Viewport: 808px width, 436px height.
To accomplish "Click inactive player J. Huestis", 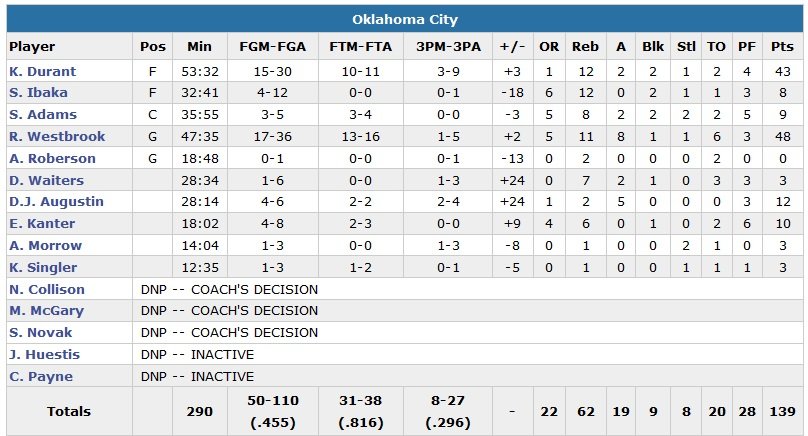I will [44, 355].
